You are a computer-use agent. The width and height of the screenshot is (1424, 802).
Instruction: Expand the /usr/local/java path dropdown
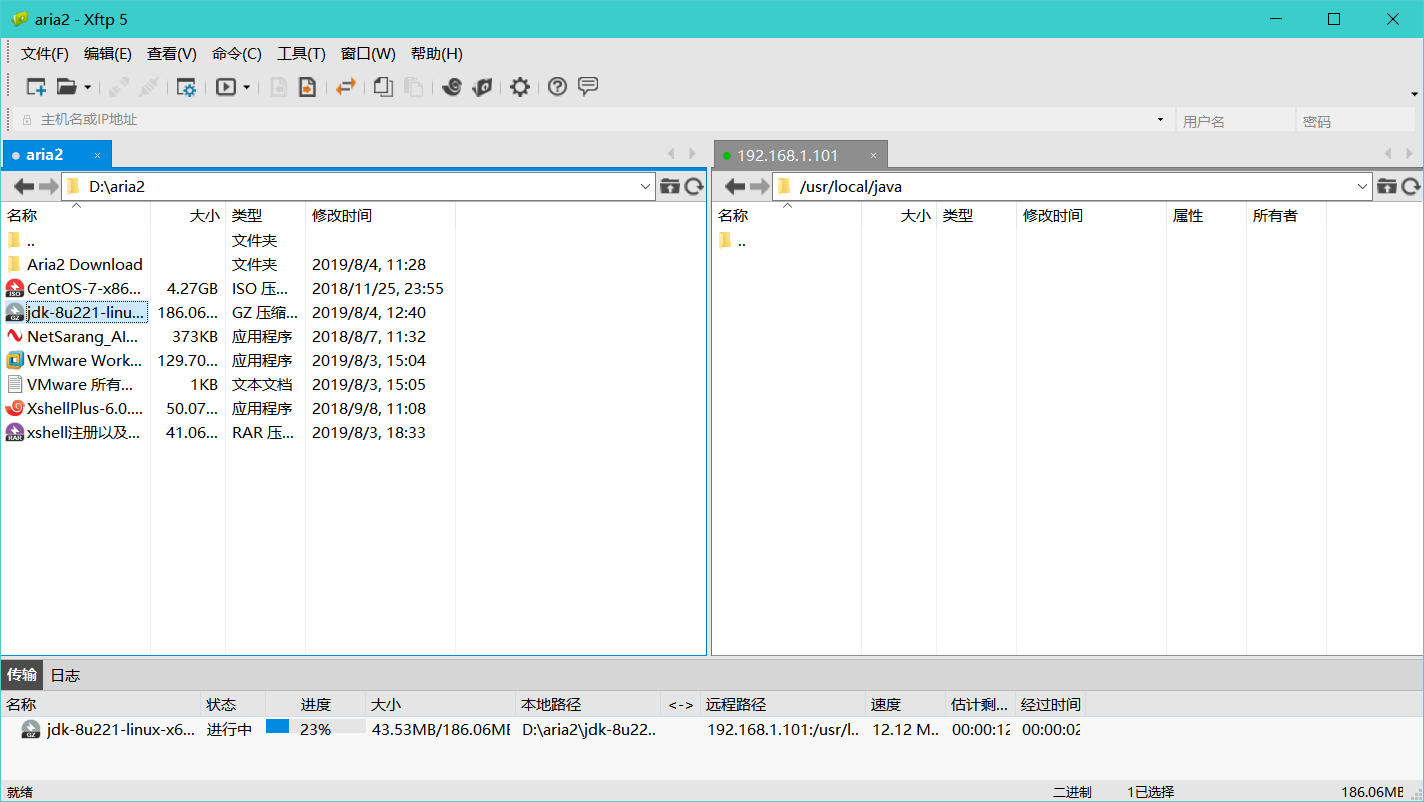1363,186
